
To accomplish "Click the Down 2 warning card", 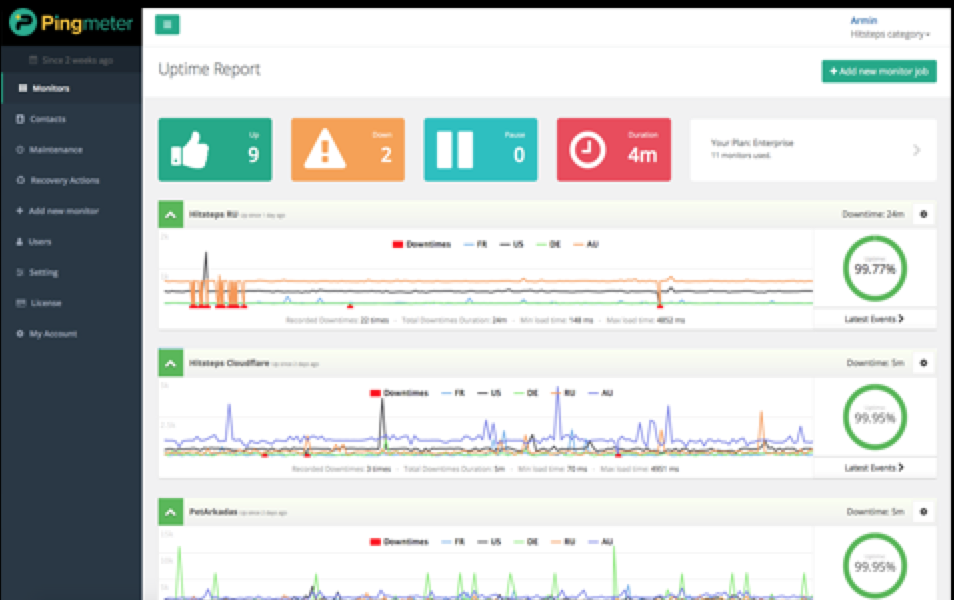I will (x=347, y=150).
